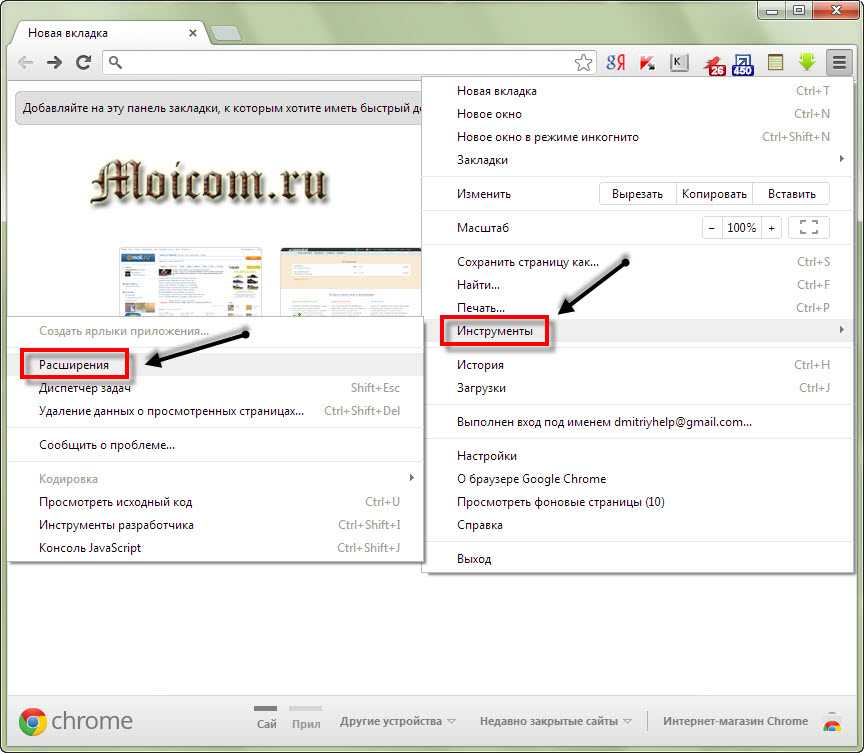Screen dimensions: 864x753
Task: Select Расширения in the tools submenu
Action: tap(74, 365)
